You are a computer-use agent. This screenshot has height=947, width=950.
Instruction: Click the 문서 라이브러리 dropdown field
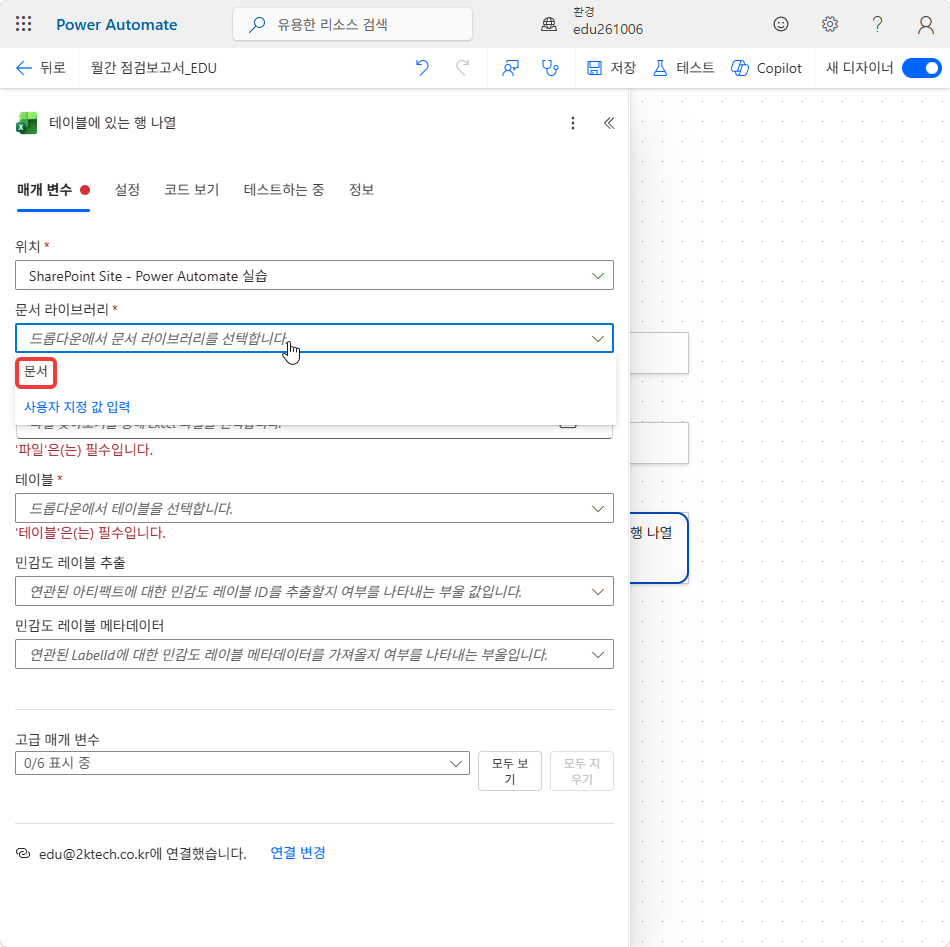[314, 338]
